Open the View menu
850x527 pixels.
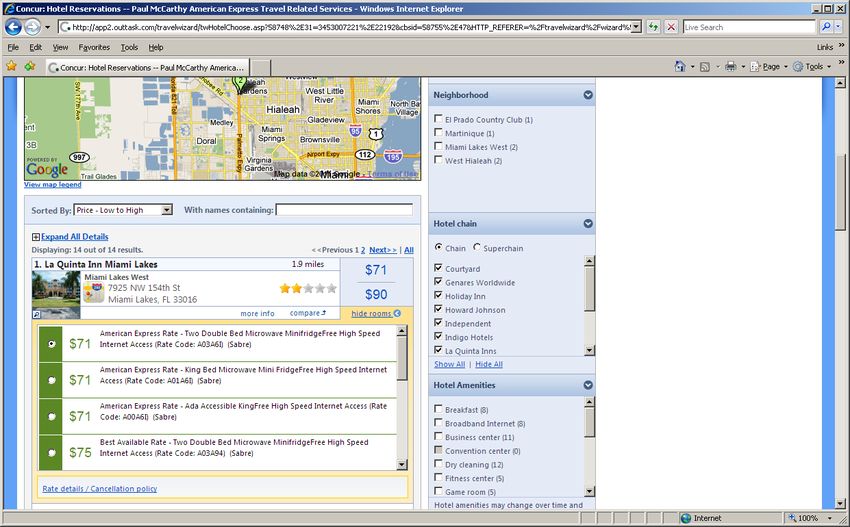60,47
